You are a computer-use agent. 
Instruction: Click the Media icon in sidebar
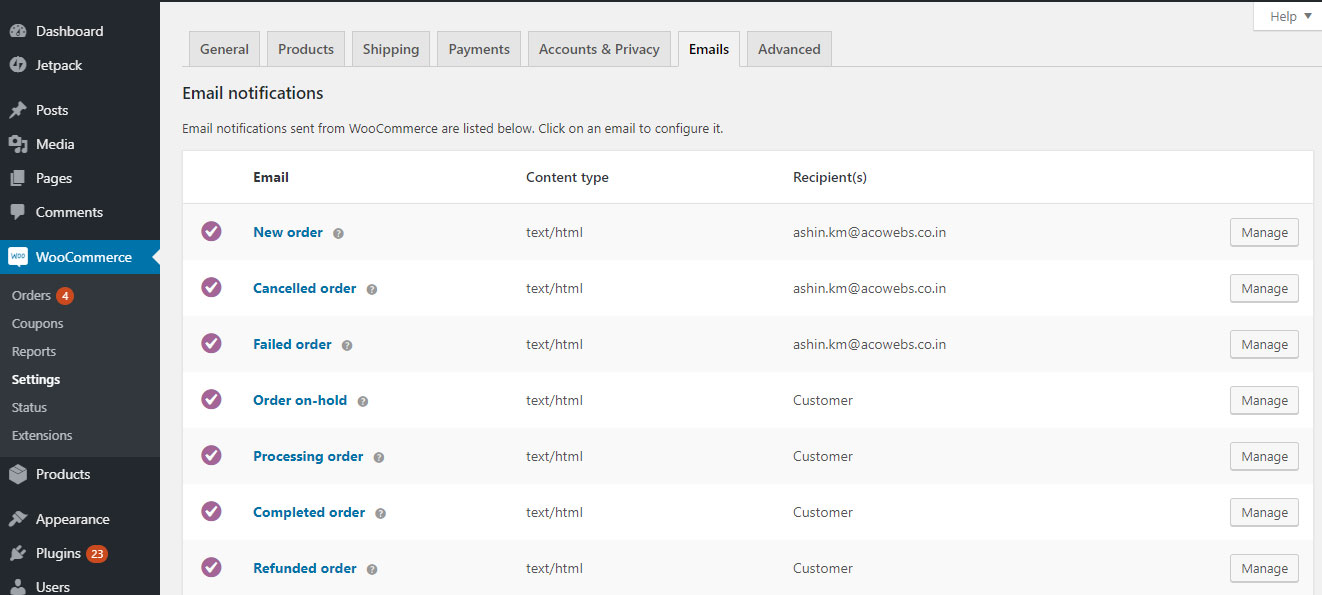pos(18,144)
